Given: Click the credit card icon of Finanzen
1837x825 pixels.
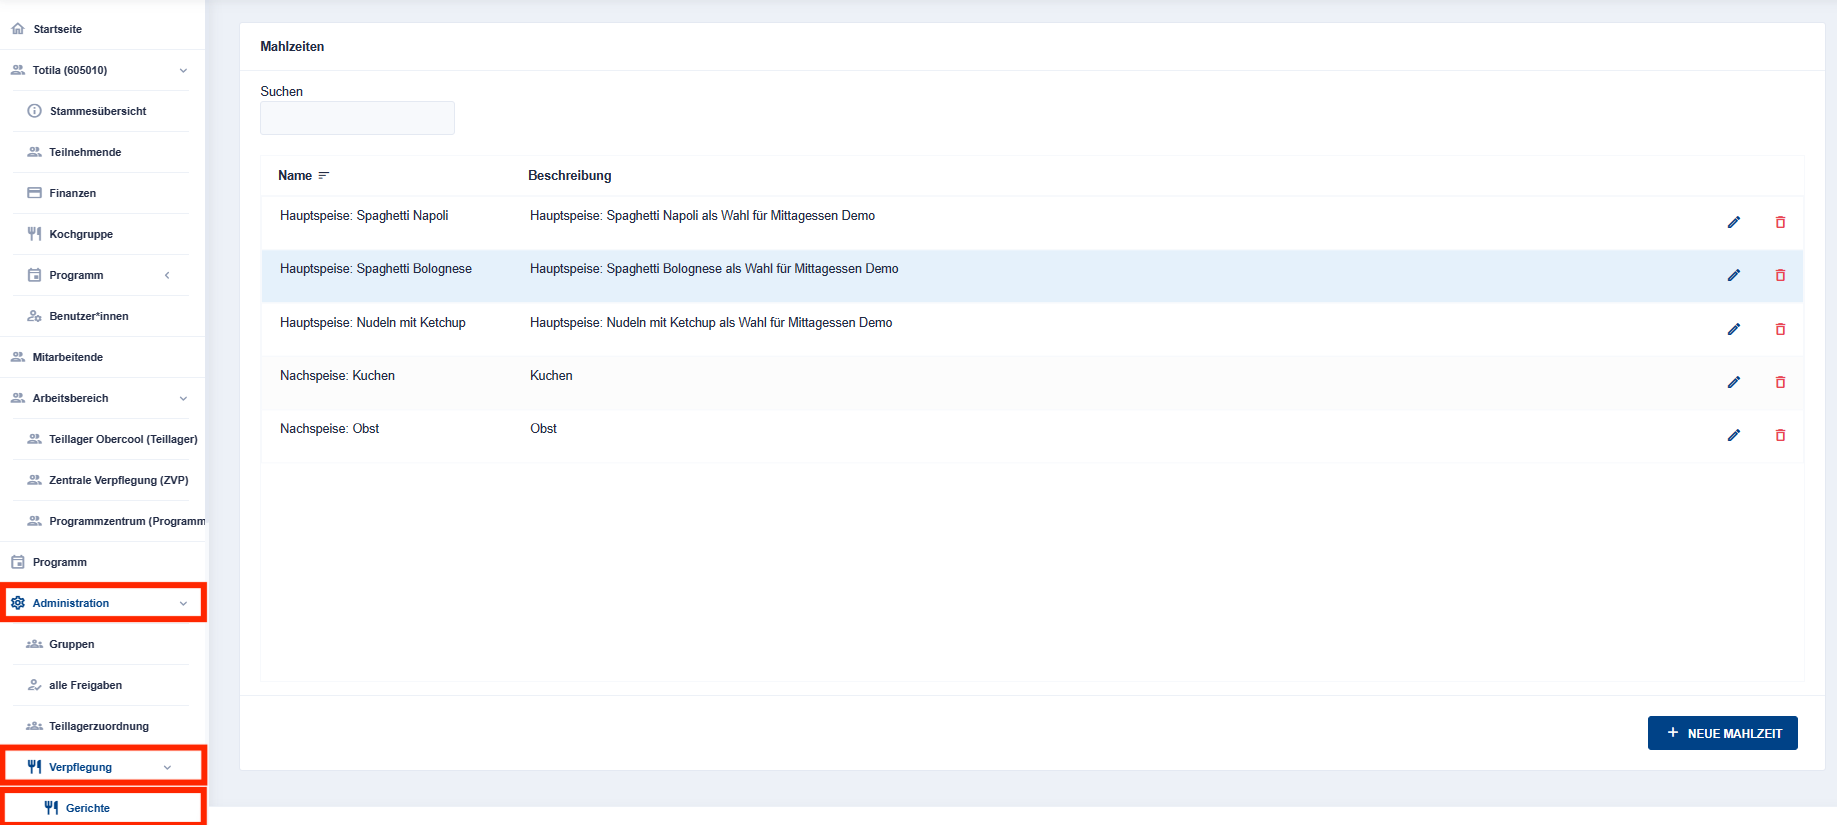Looking at the screenshot, I should click(x=34, y=193).
